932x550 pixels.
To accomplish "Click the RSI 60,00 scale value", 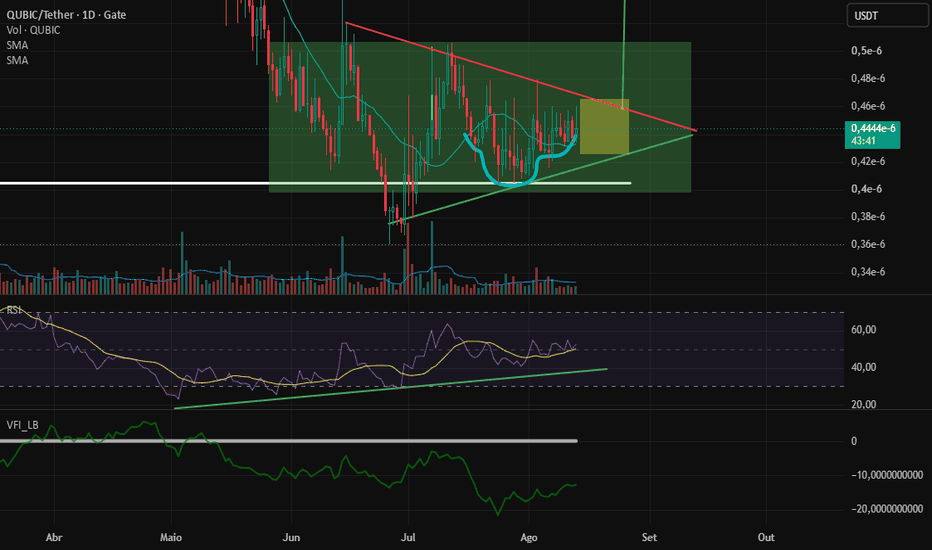I will (x=864, y=329).
